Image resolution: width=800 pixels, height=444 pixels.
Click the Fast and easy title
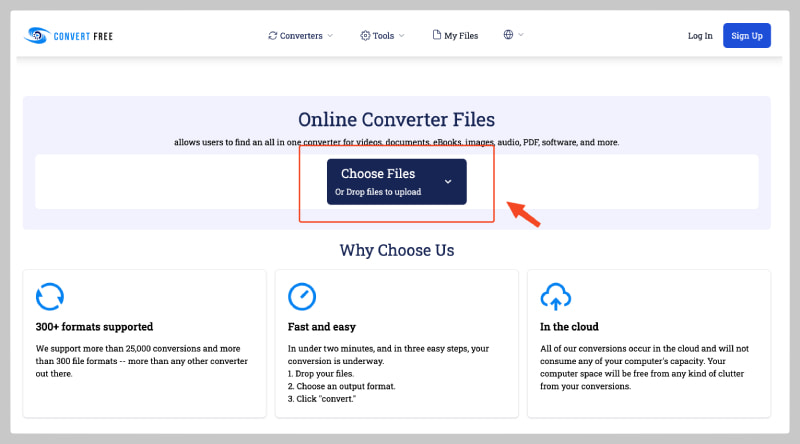321,327
